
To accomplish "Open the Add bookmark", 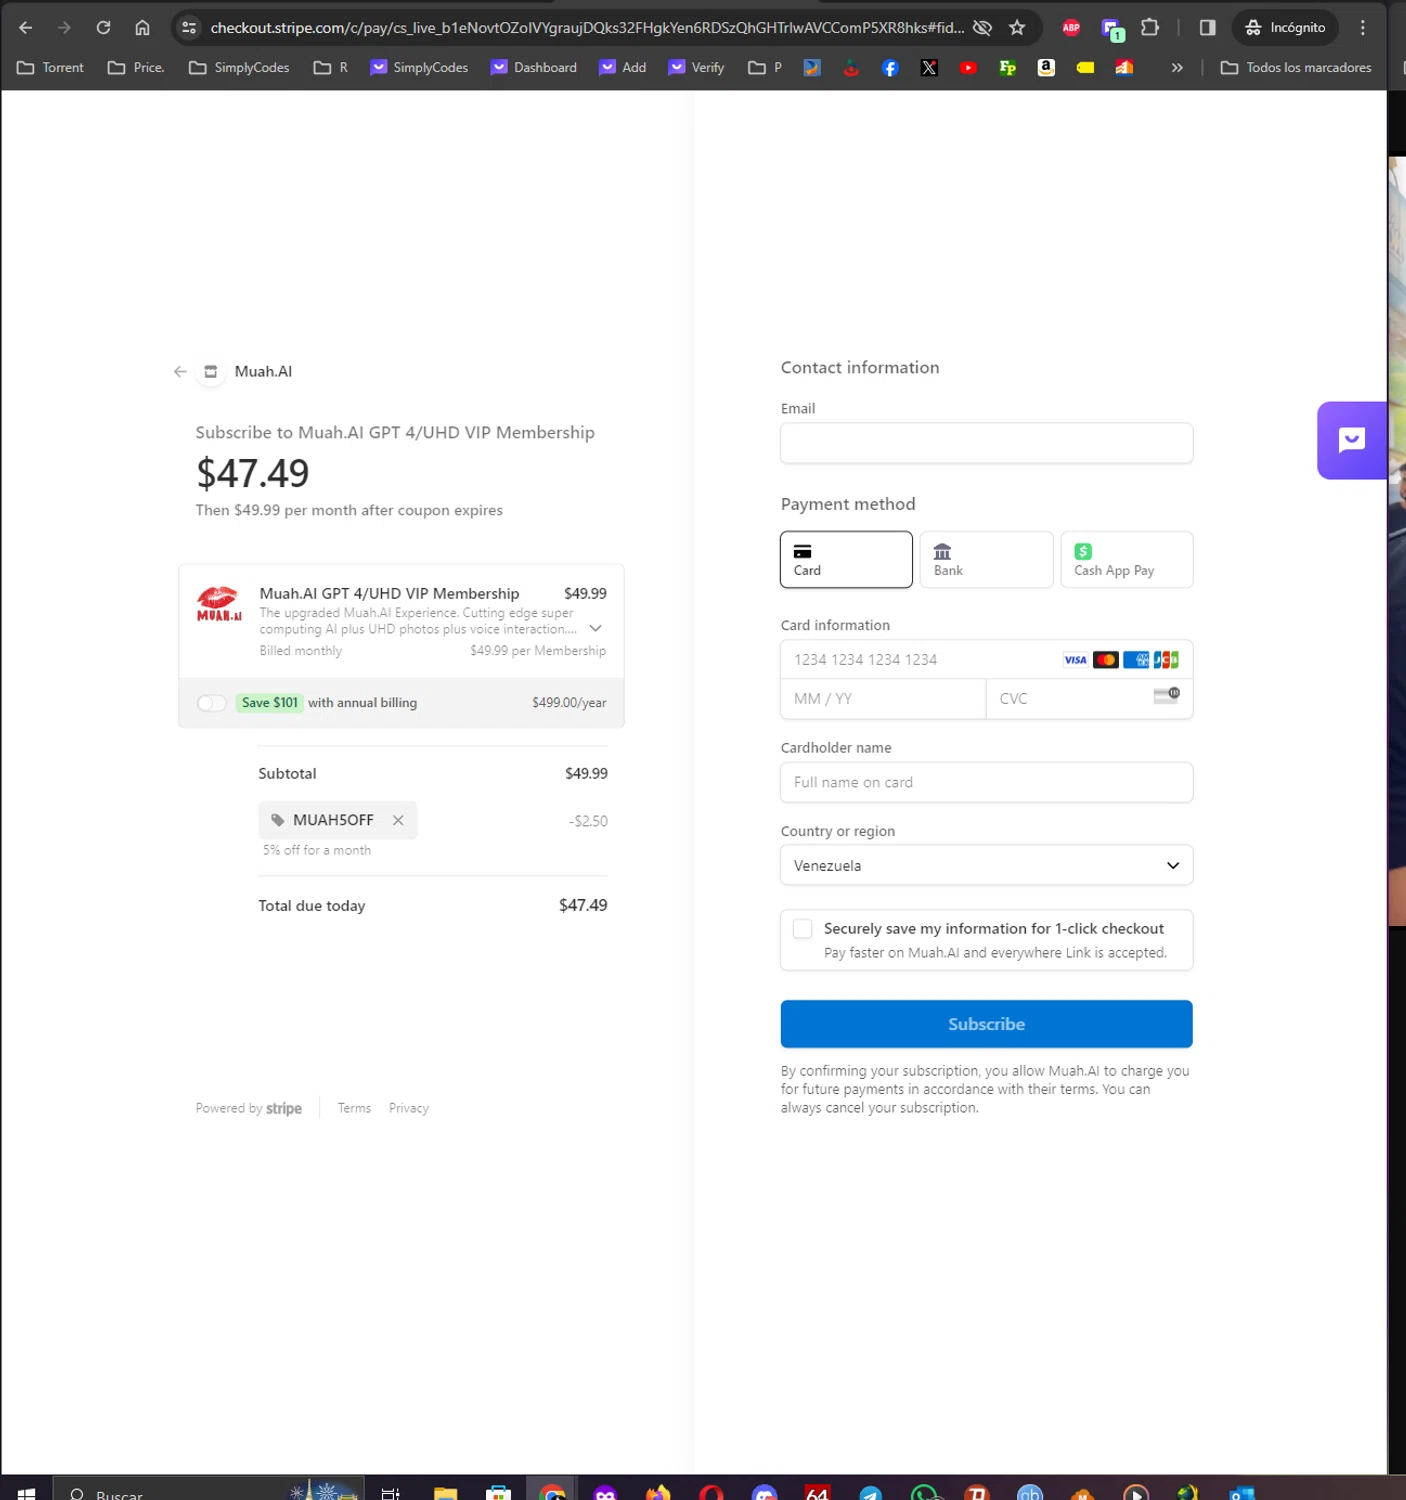I will [623, 68].
